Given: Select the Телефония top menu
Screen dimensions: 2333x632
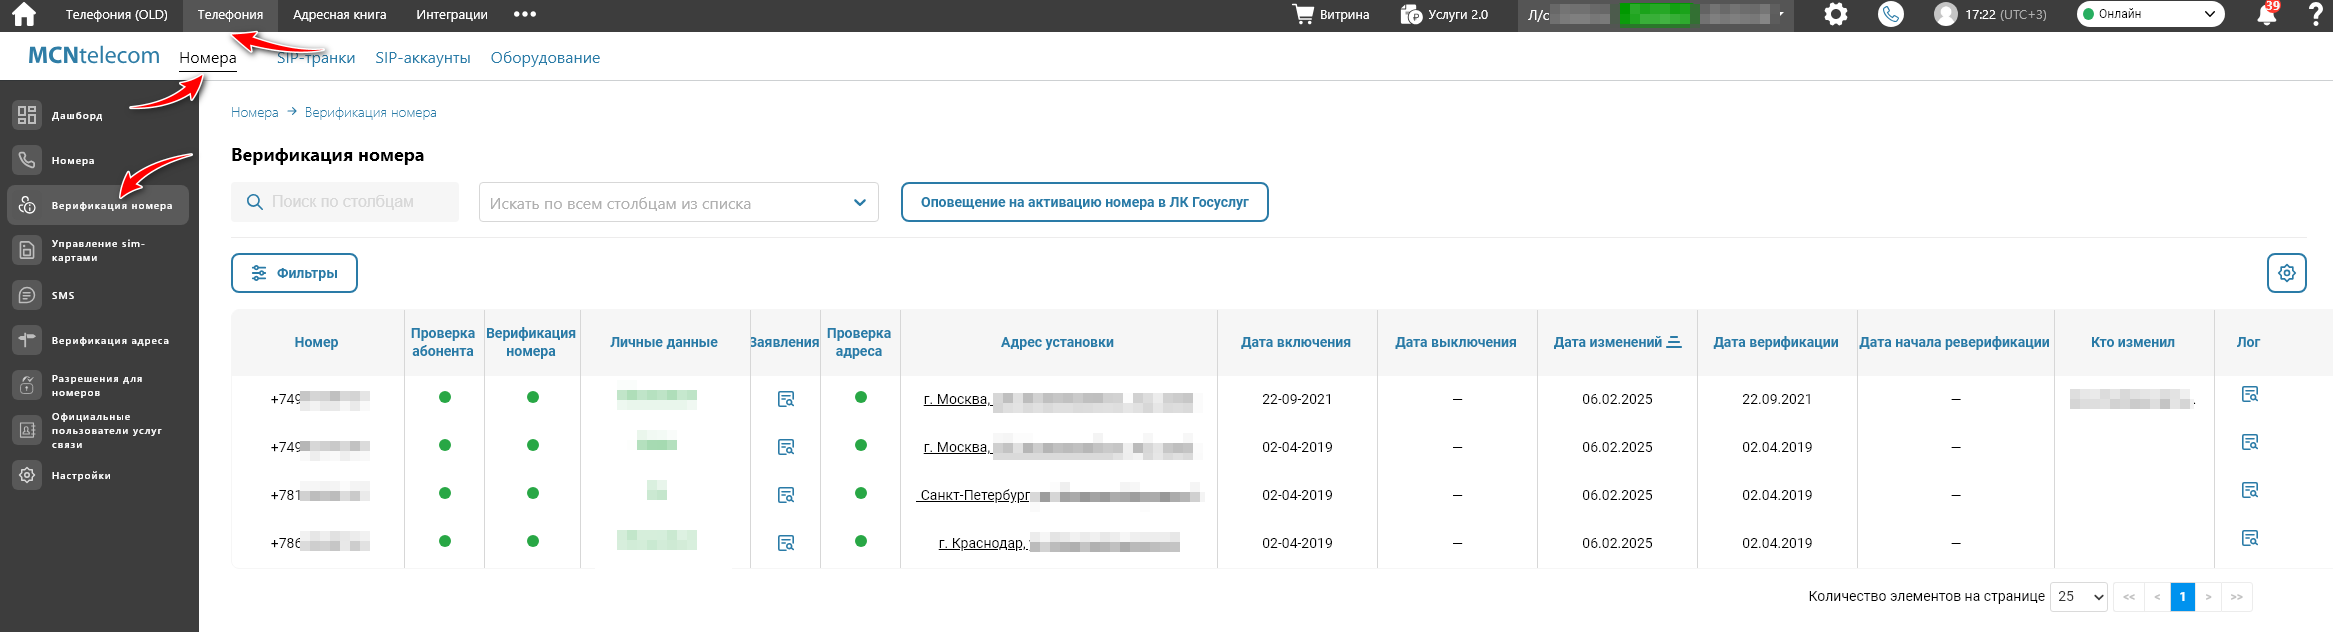Looking at the screenshot, I should pyautogui.click(x=230, y=15).
